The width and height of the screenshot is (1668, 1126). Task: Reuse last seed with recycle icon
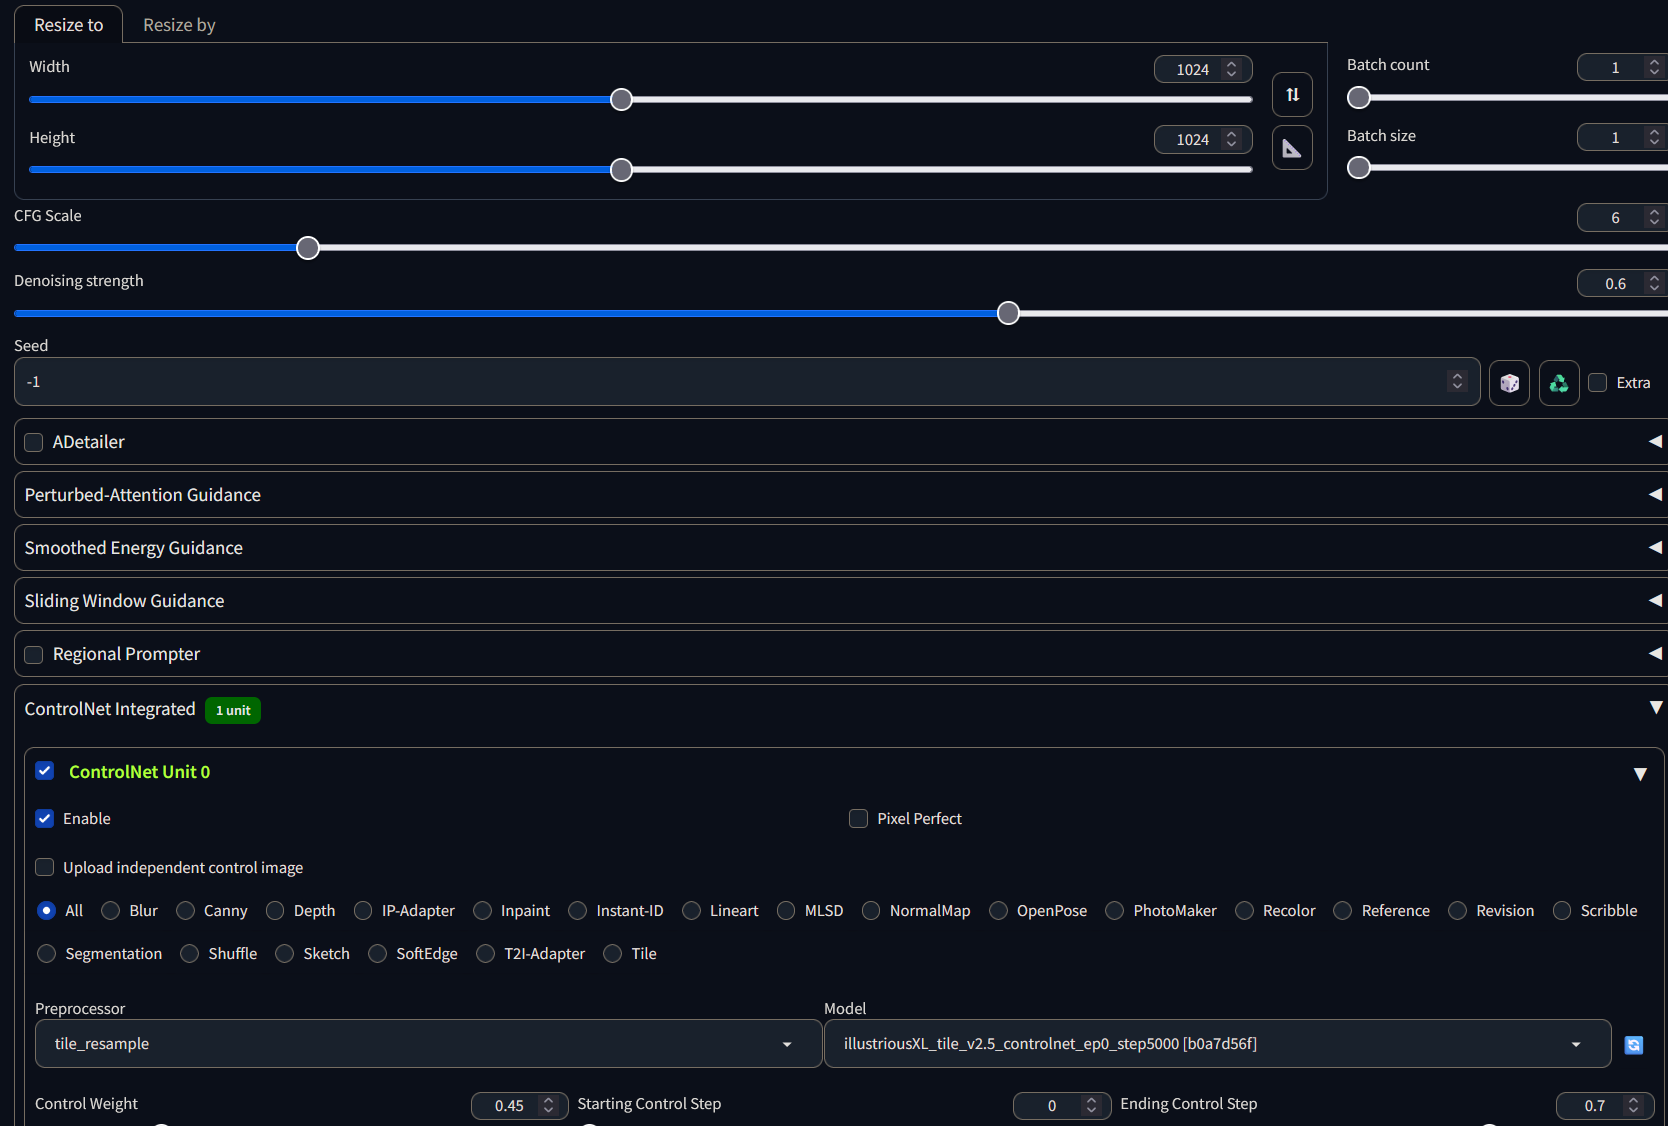[1559, 383]
